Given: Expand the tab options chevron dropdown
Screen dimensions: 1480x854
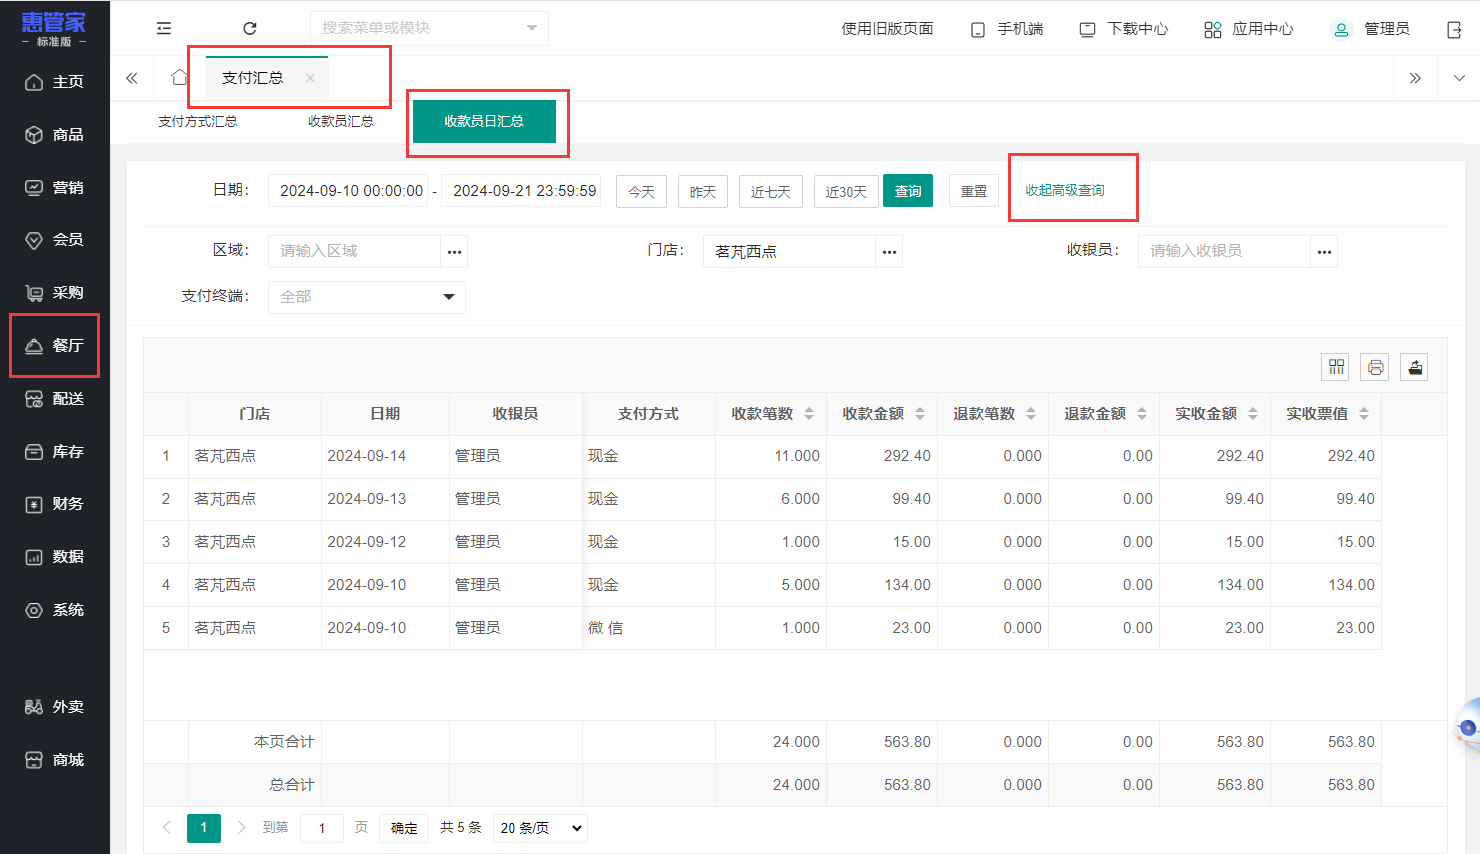Looking at the screenshot, I should click(x=1459, y=78).
